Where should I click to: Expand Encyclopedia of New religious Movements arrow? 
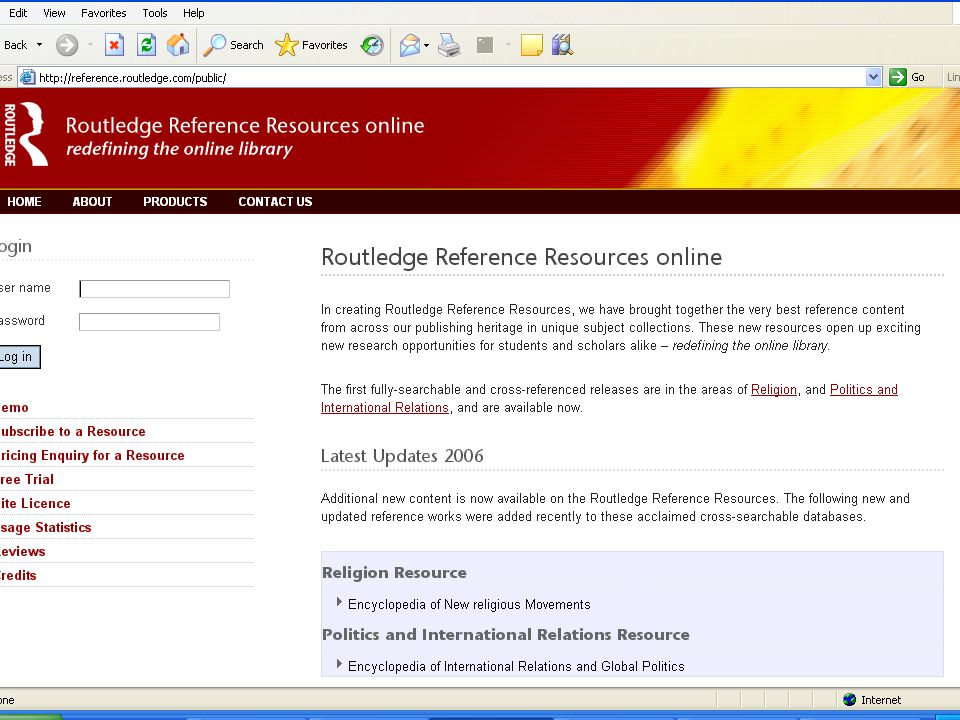339,602
